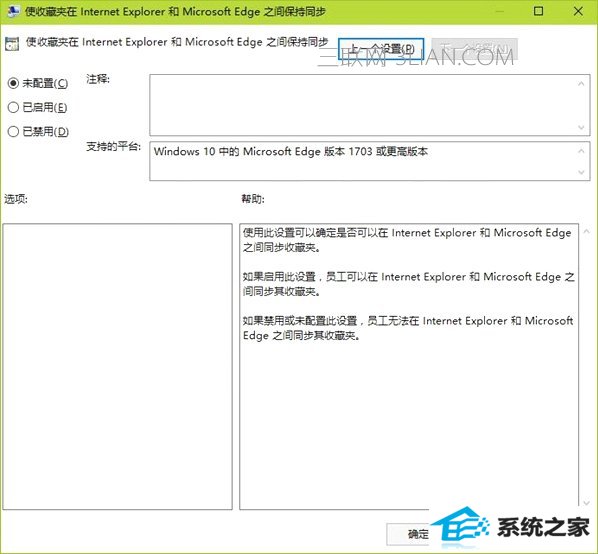Screen dimensions: 598x554
Task: Click inside the 注释 comment text box
Action: pos(363,105)
